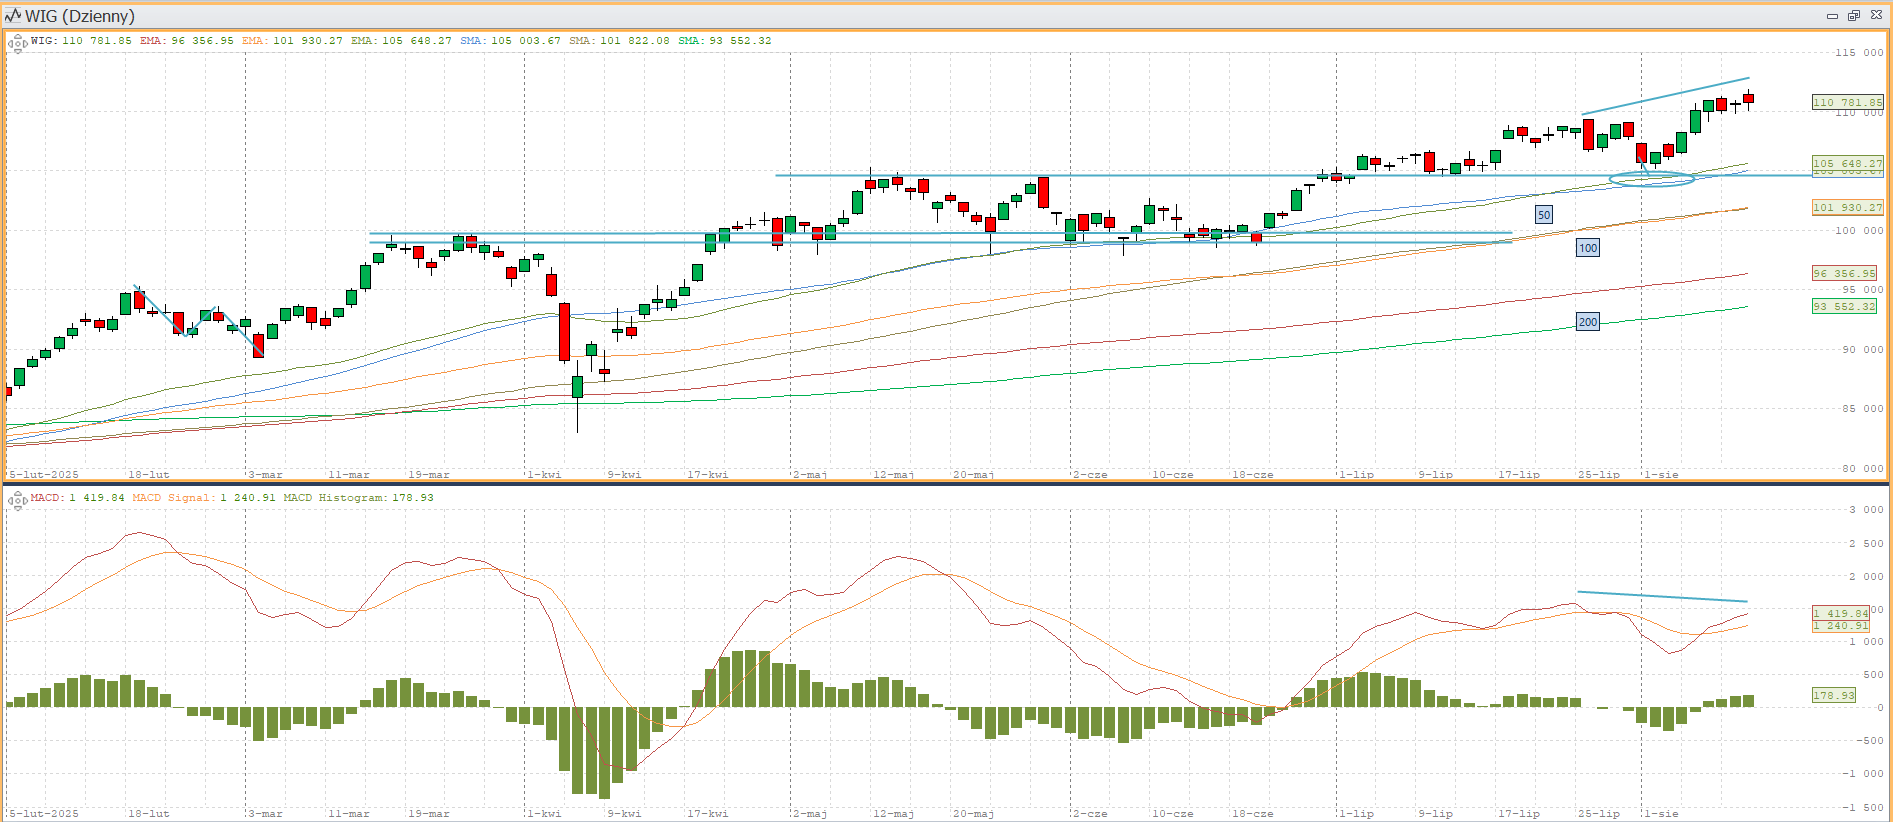Click the WIG (Dzienny) window title
This screenshot has width=1893, height=822.
point(80,16)
